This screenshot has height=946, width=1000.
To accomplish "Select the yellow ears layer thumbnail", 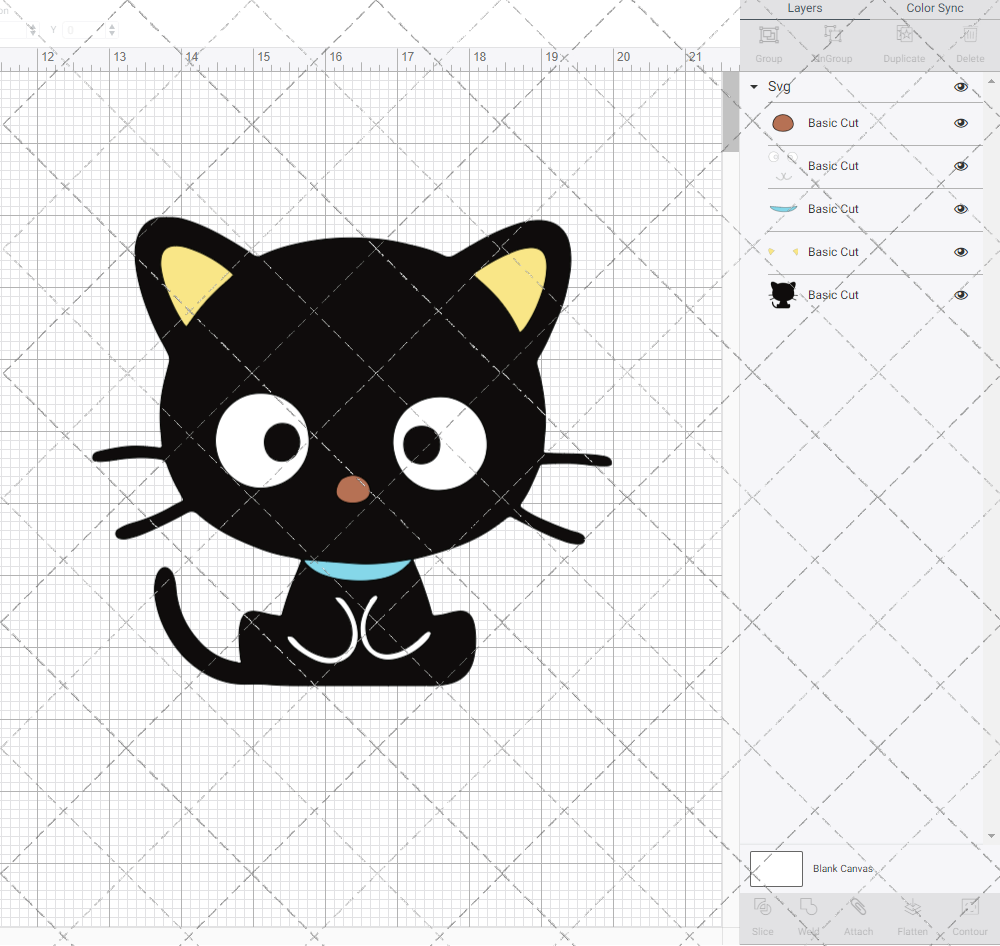I will (783, 252).
